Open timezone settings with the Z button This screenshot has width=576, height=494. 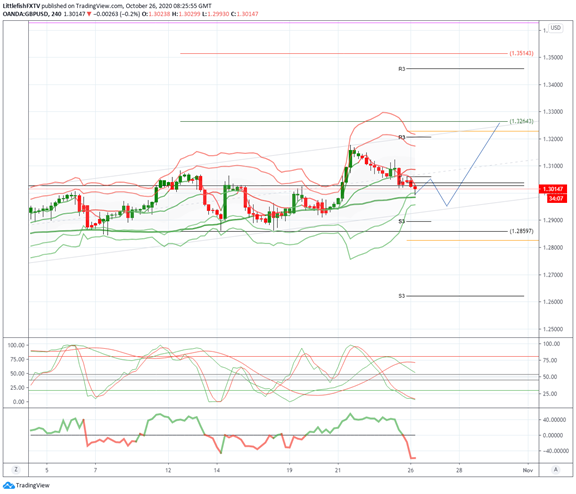click(16, 470)
